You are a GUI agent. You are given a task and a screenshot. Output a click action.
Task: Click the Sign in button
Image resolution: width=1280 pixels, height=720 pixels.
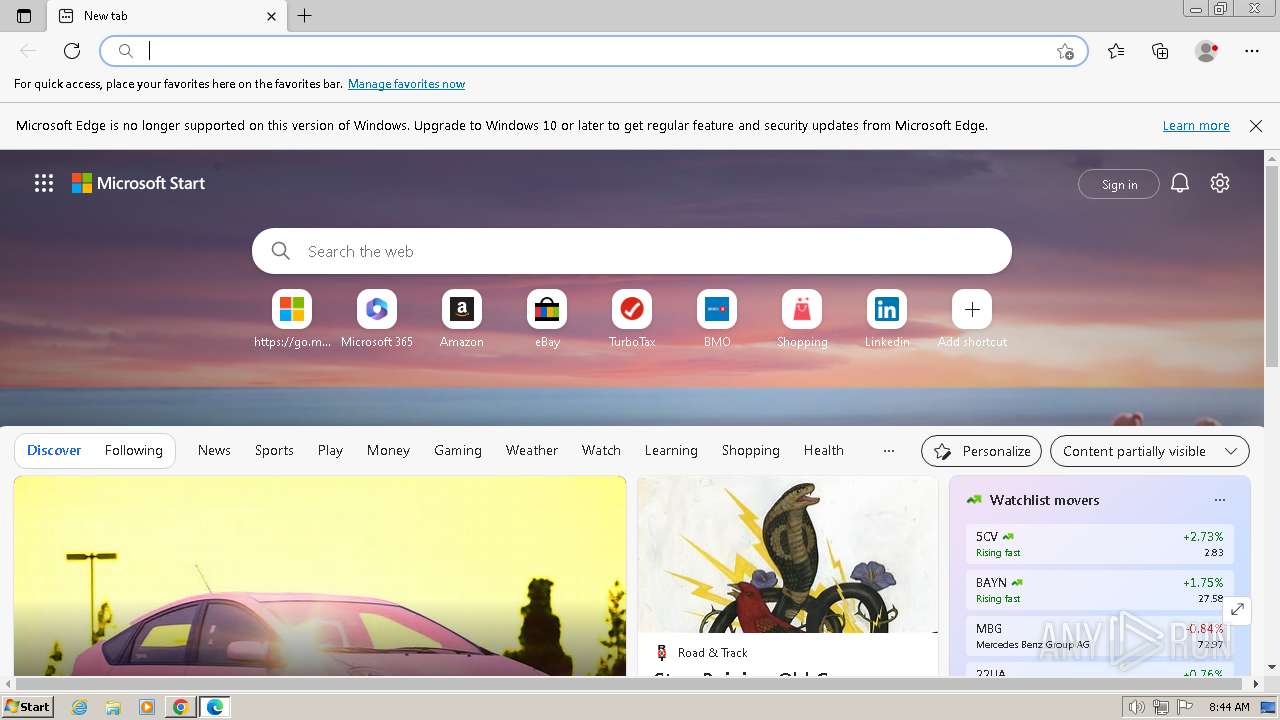(1119, 184)
